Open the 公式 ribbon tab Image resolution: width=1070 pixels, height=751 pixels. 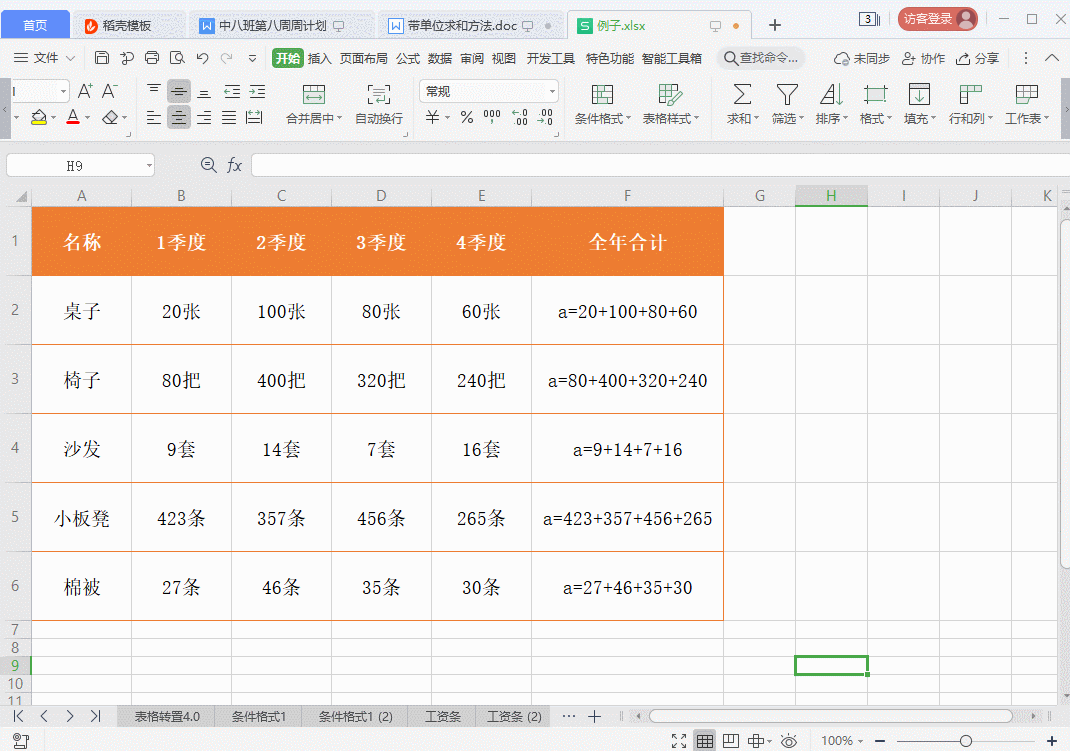408,59
